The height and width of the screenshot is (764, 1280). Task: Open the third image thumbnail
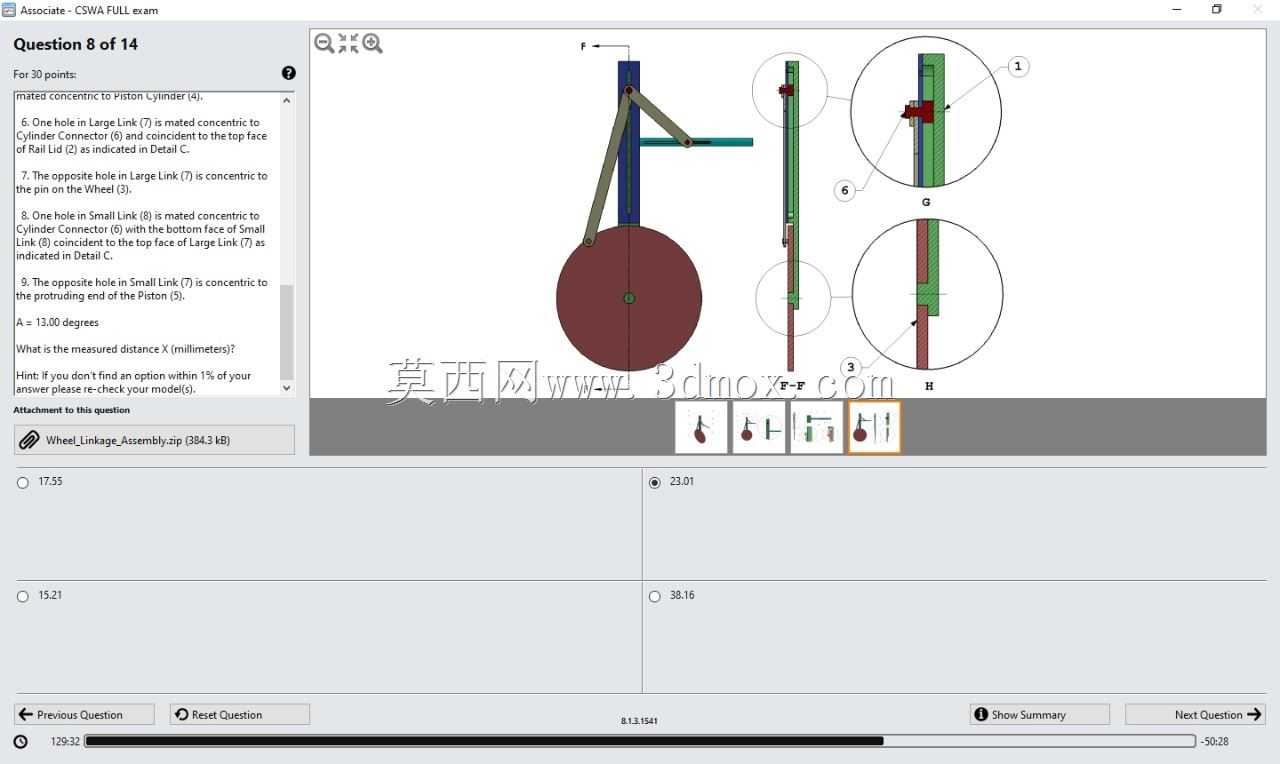tap(816, 427)
